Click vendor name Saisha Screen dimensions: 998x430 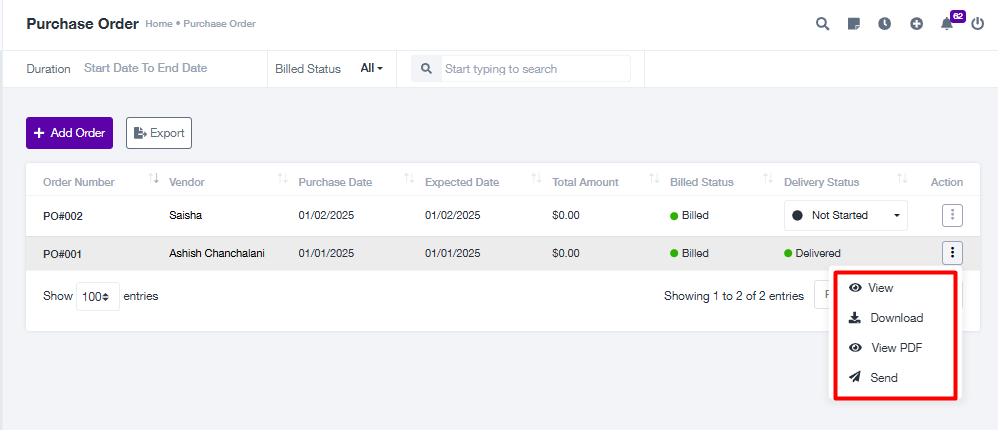[186, 216]
